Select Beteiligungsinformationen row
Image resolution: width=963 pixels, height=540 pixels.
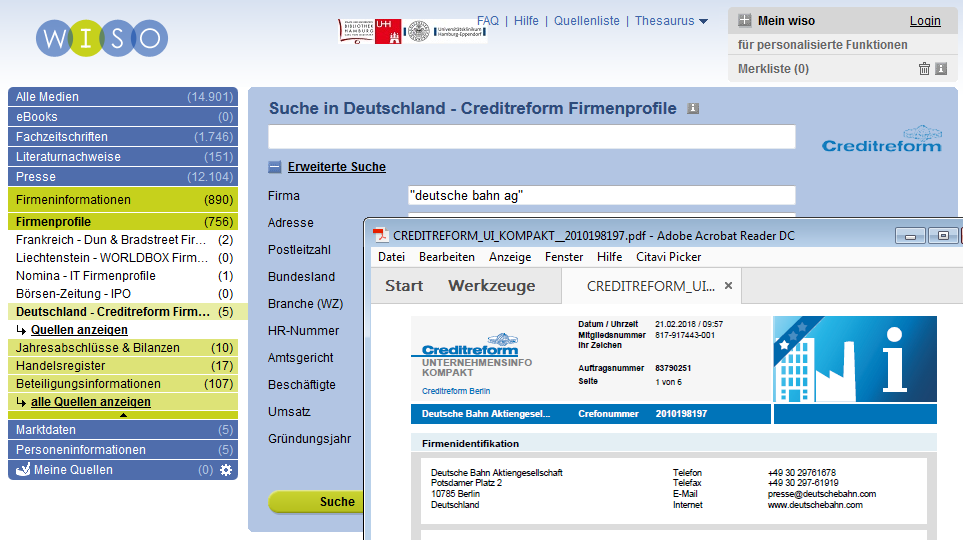pyautogui.click(x=123, y=383)
